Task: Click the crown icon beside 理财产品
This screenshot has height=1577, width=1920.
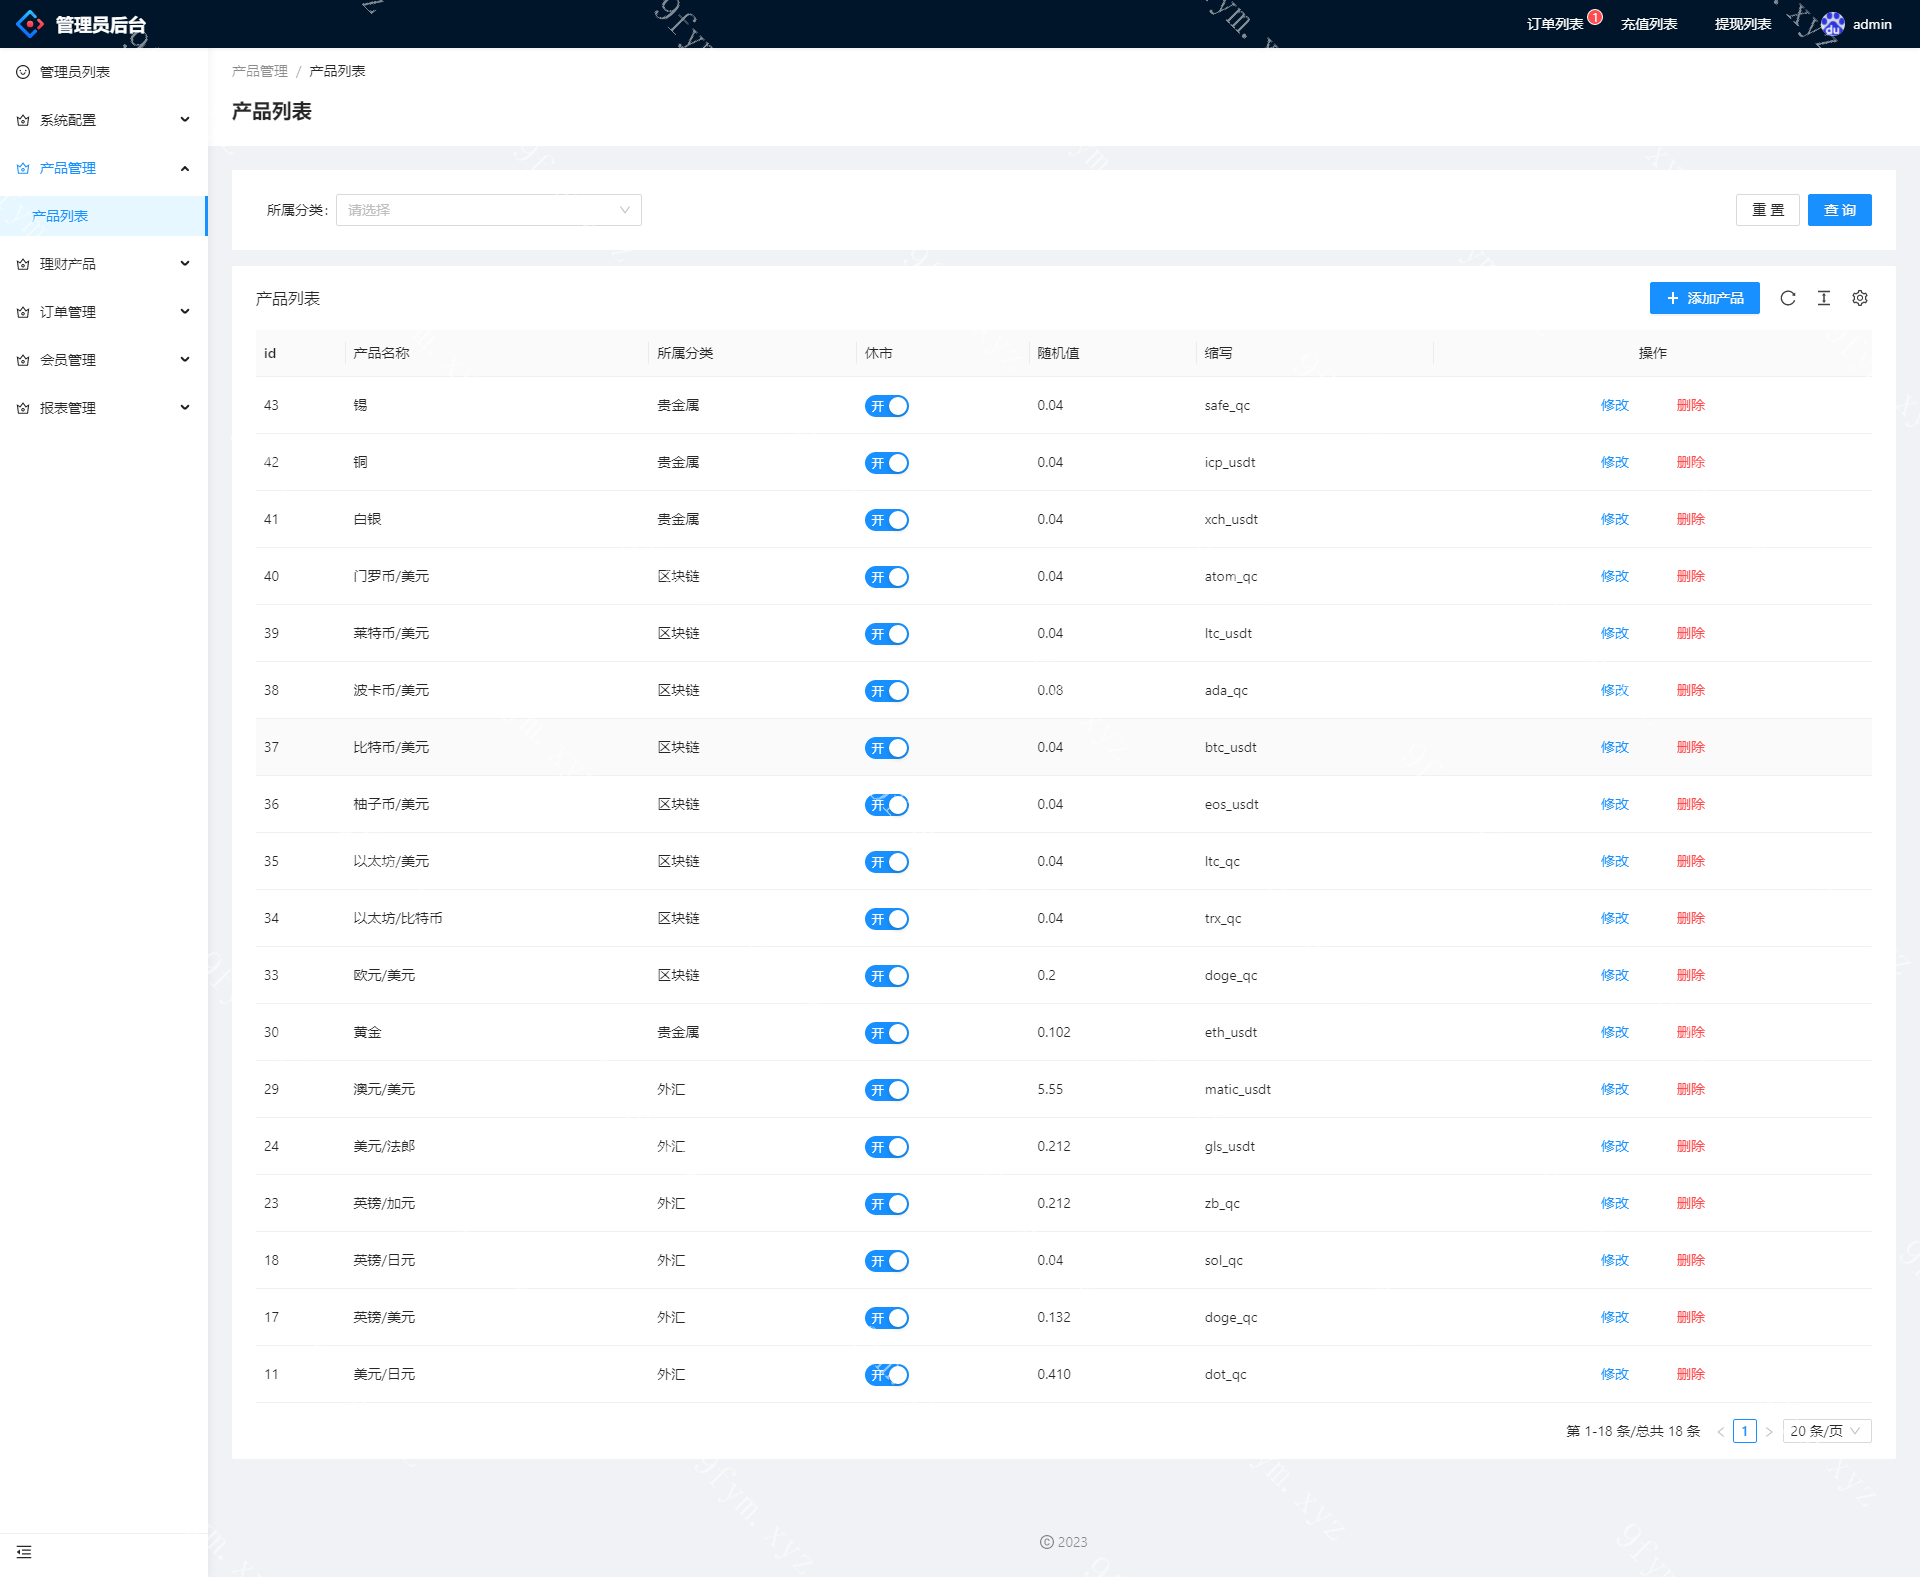Action: [x=23, y=264]
